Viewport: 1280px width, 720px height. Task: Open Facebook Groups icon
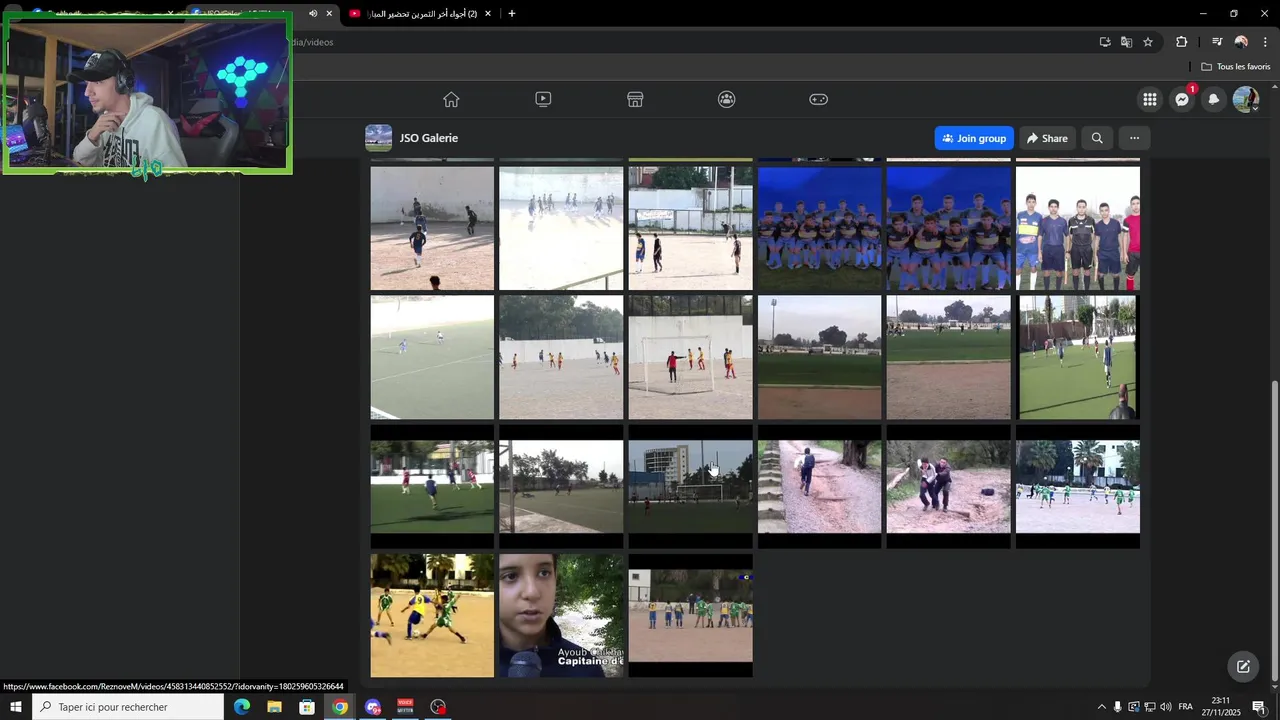(727, 99)
